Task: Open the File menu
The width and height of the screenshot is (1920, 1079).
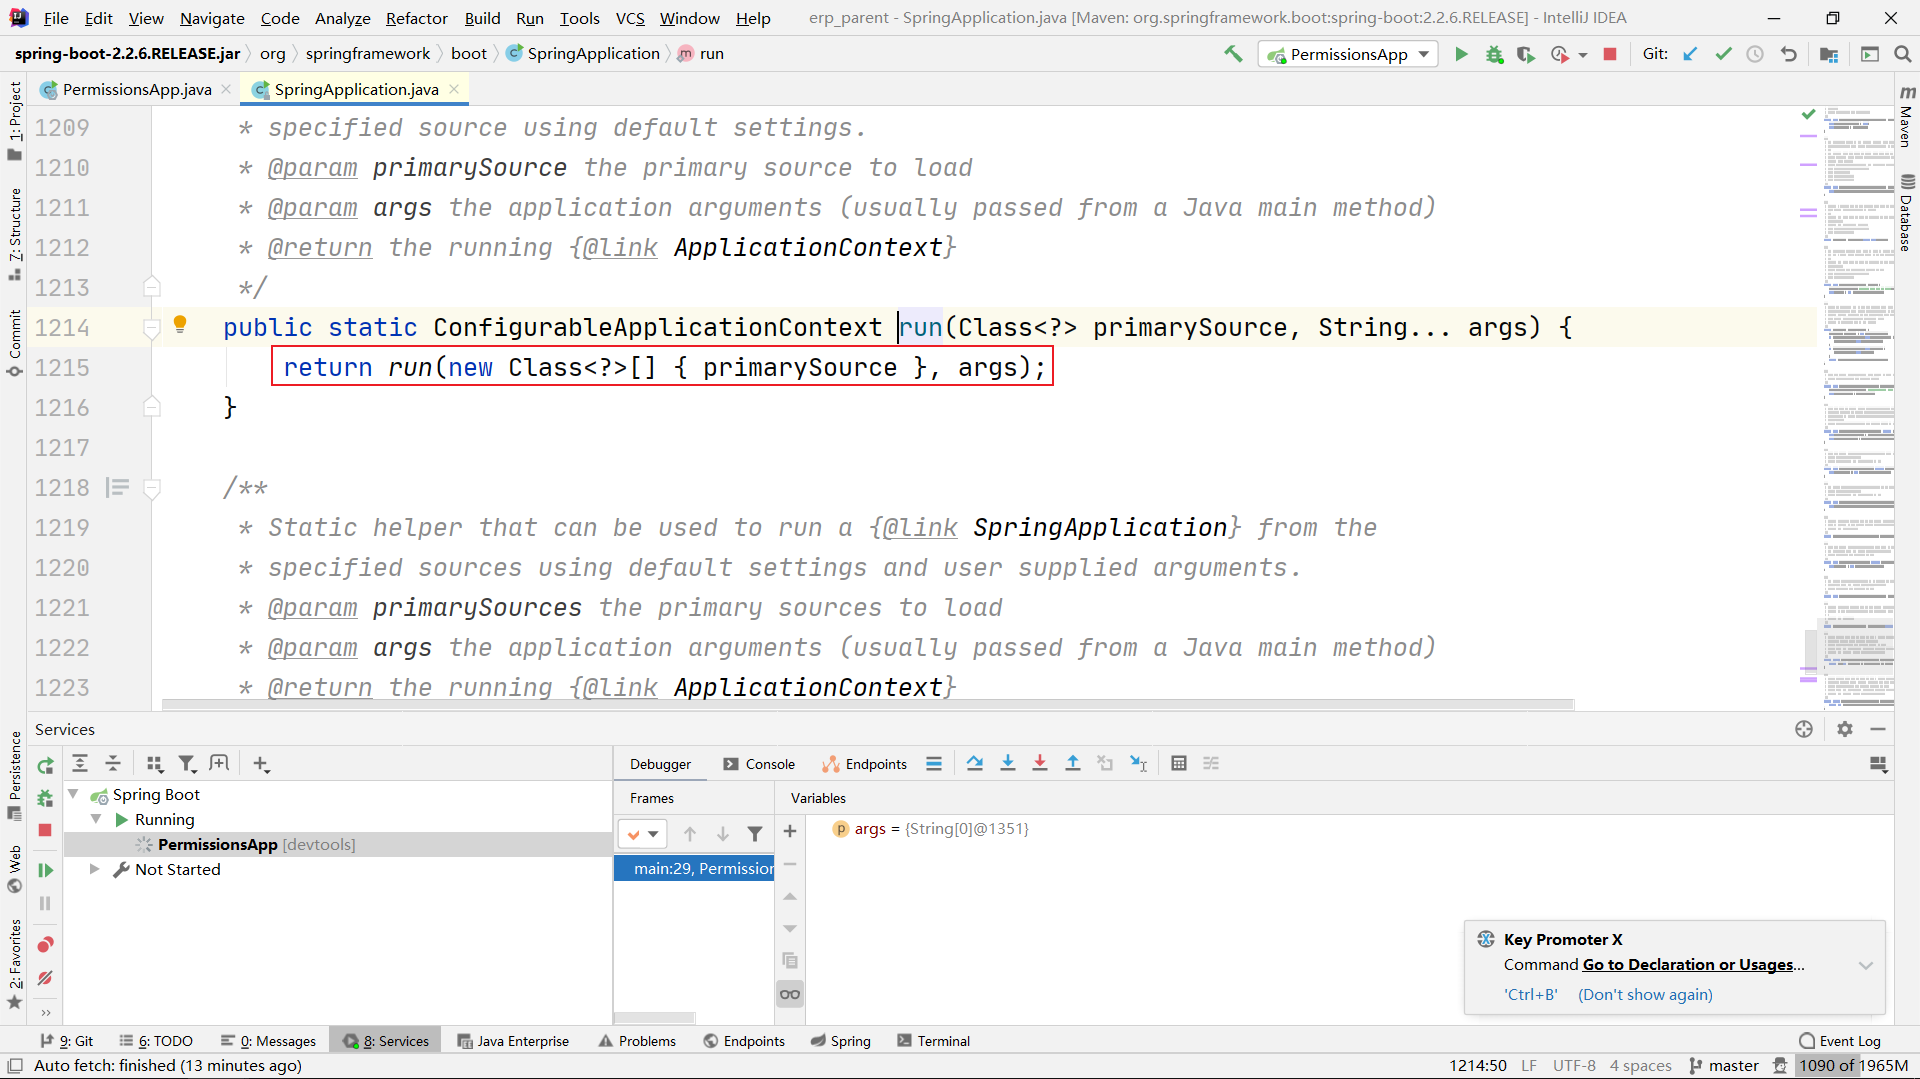Action: (56, 18)
